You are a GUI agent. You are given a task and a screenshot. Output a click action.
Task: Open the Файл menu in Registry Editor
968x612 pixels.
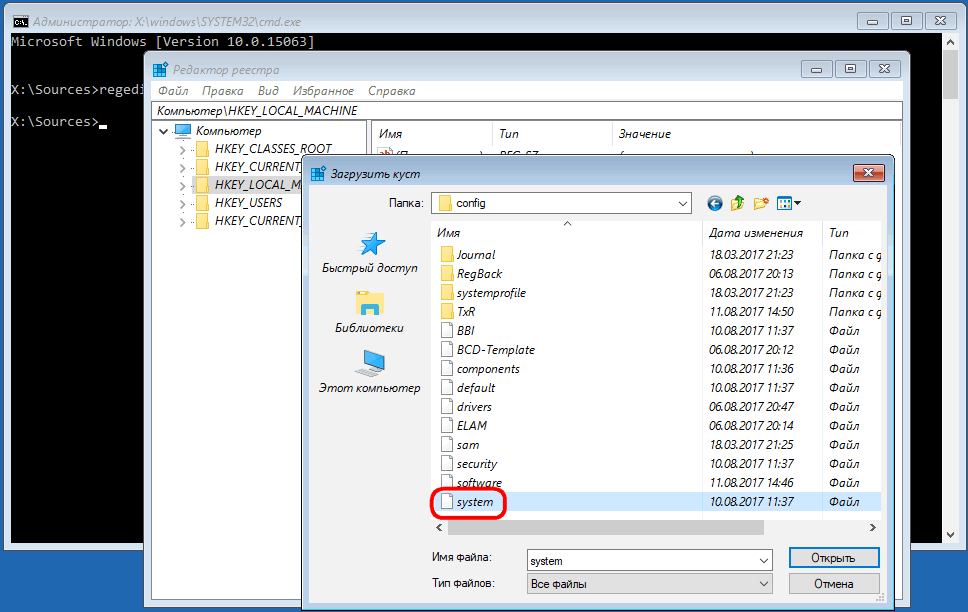(173, 91)
